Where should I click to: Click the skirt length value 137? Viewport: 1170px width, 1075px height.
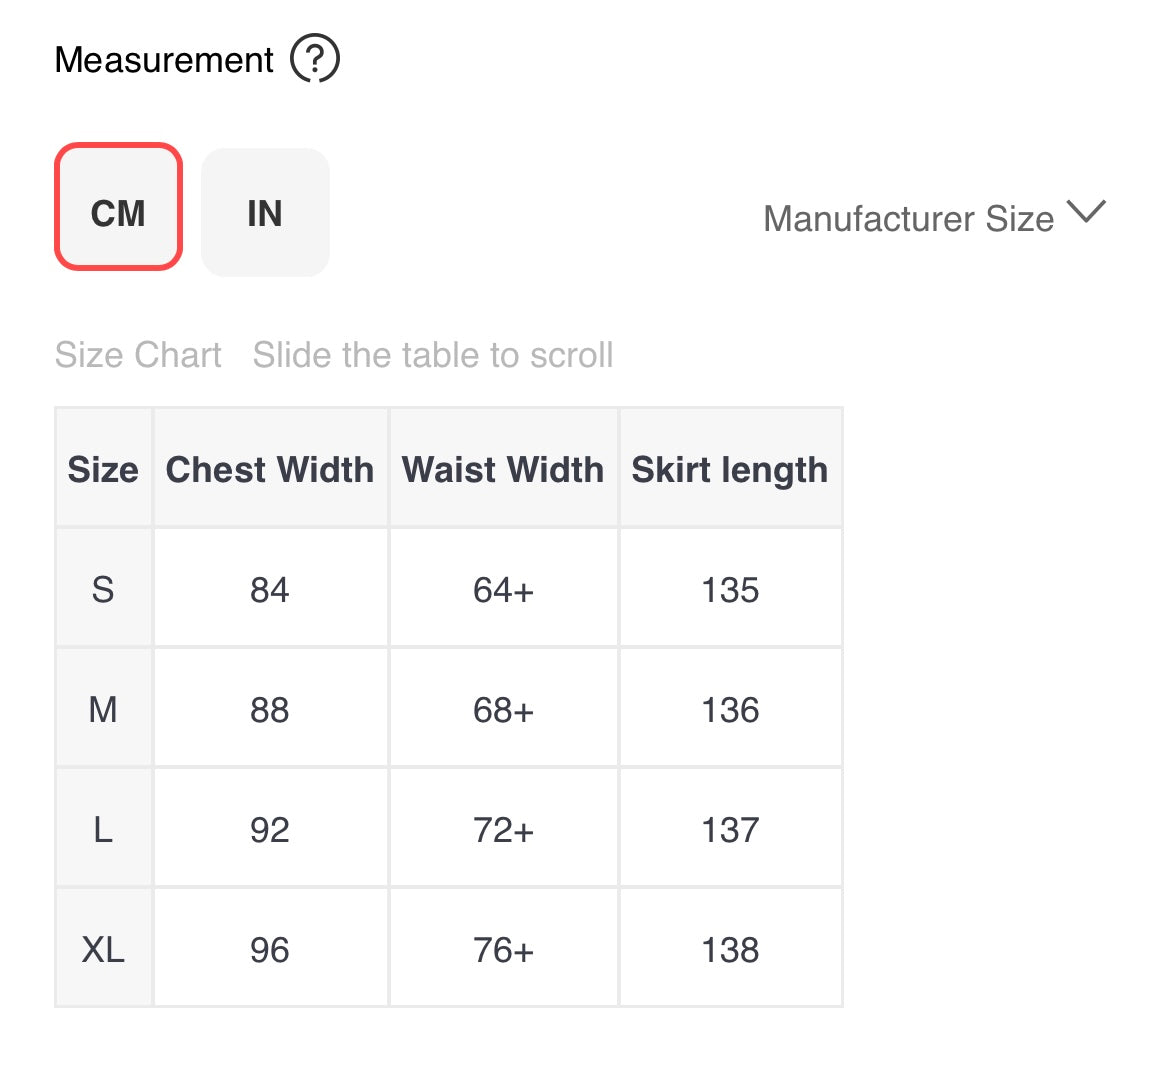730,830
